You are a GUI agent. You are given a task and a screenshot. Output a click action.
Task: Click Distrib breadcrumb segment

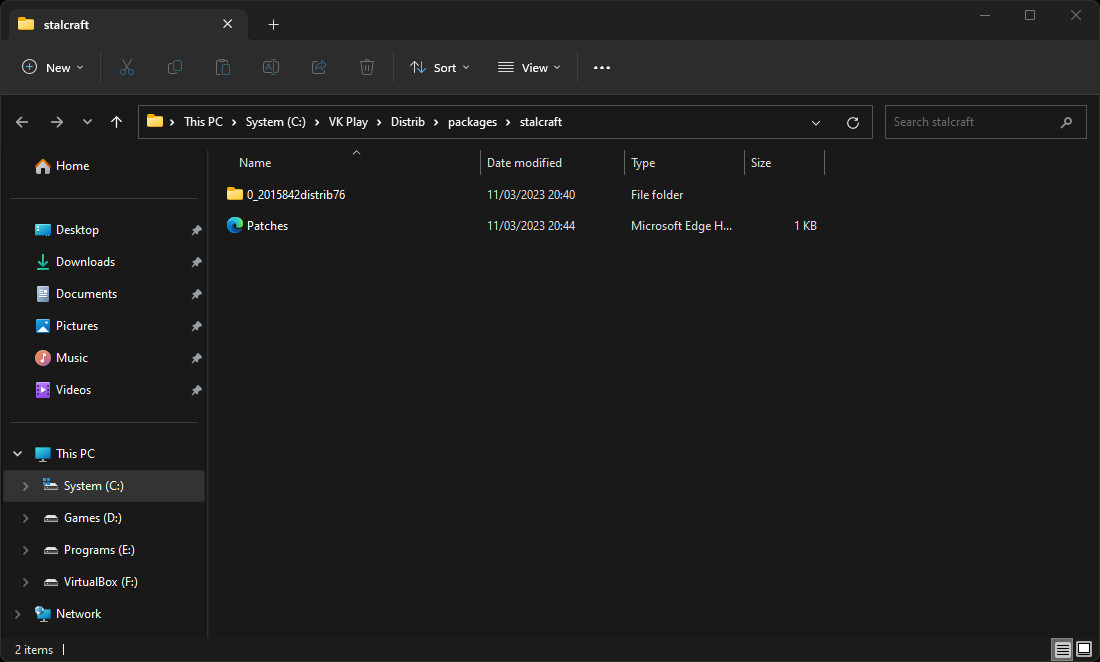408,122
